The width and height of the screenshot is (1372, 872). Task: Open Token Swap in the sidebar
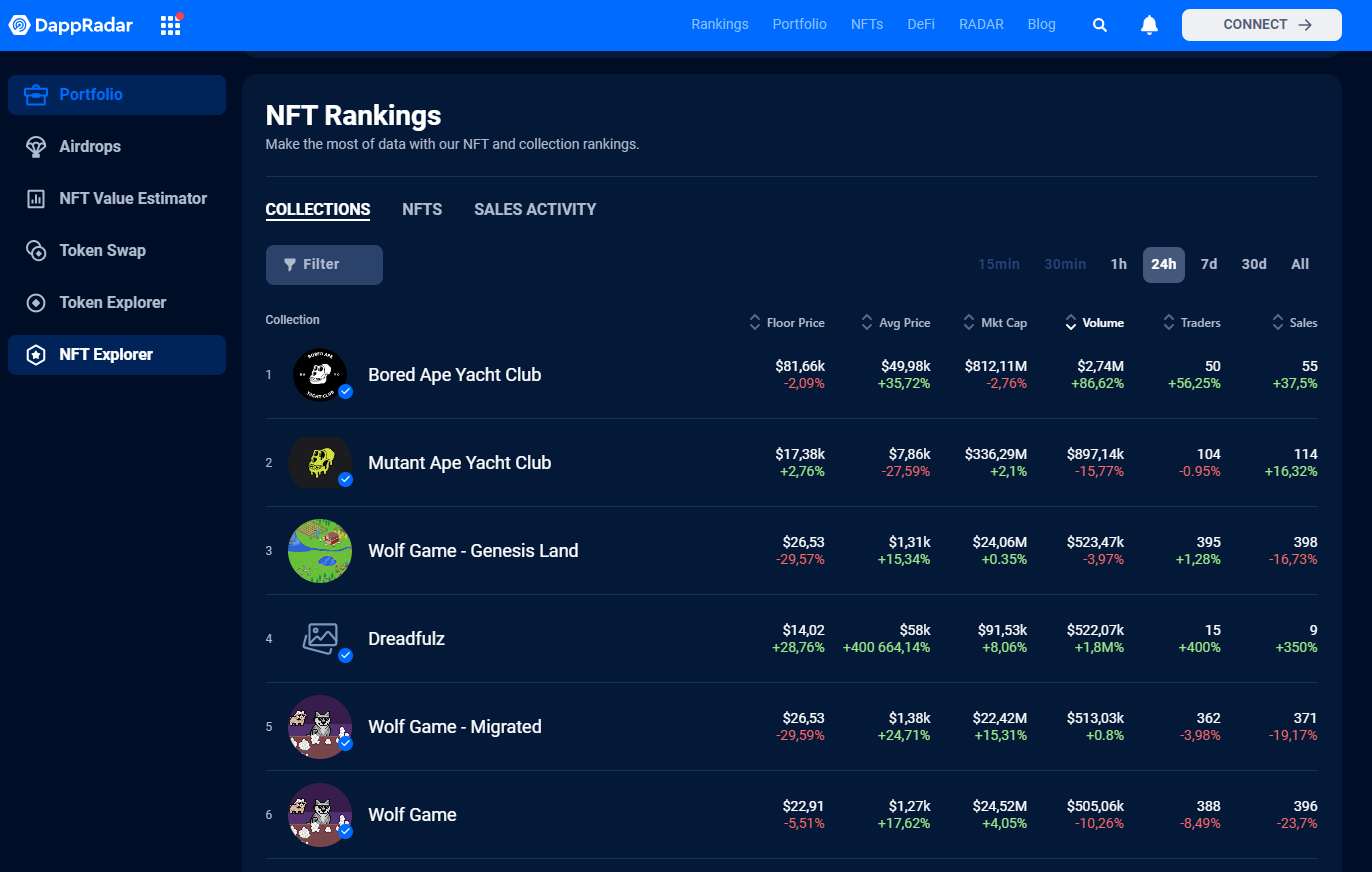pyautogui.click(x=117, y=251)
